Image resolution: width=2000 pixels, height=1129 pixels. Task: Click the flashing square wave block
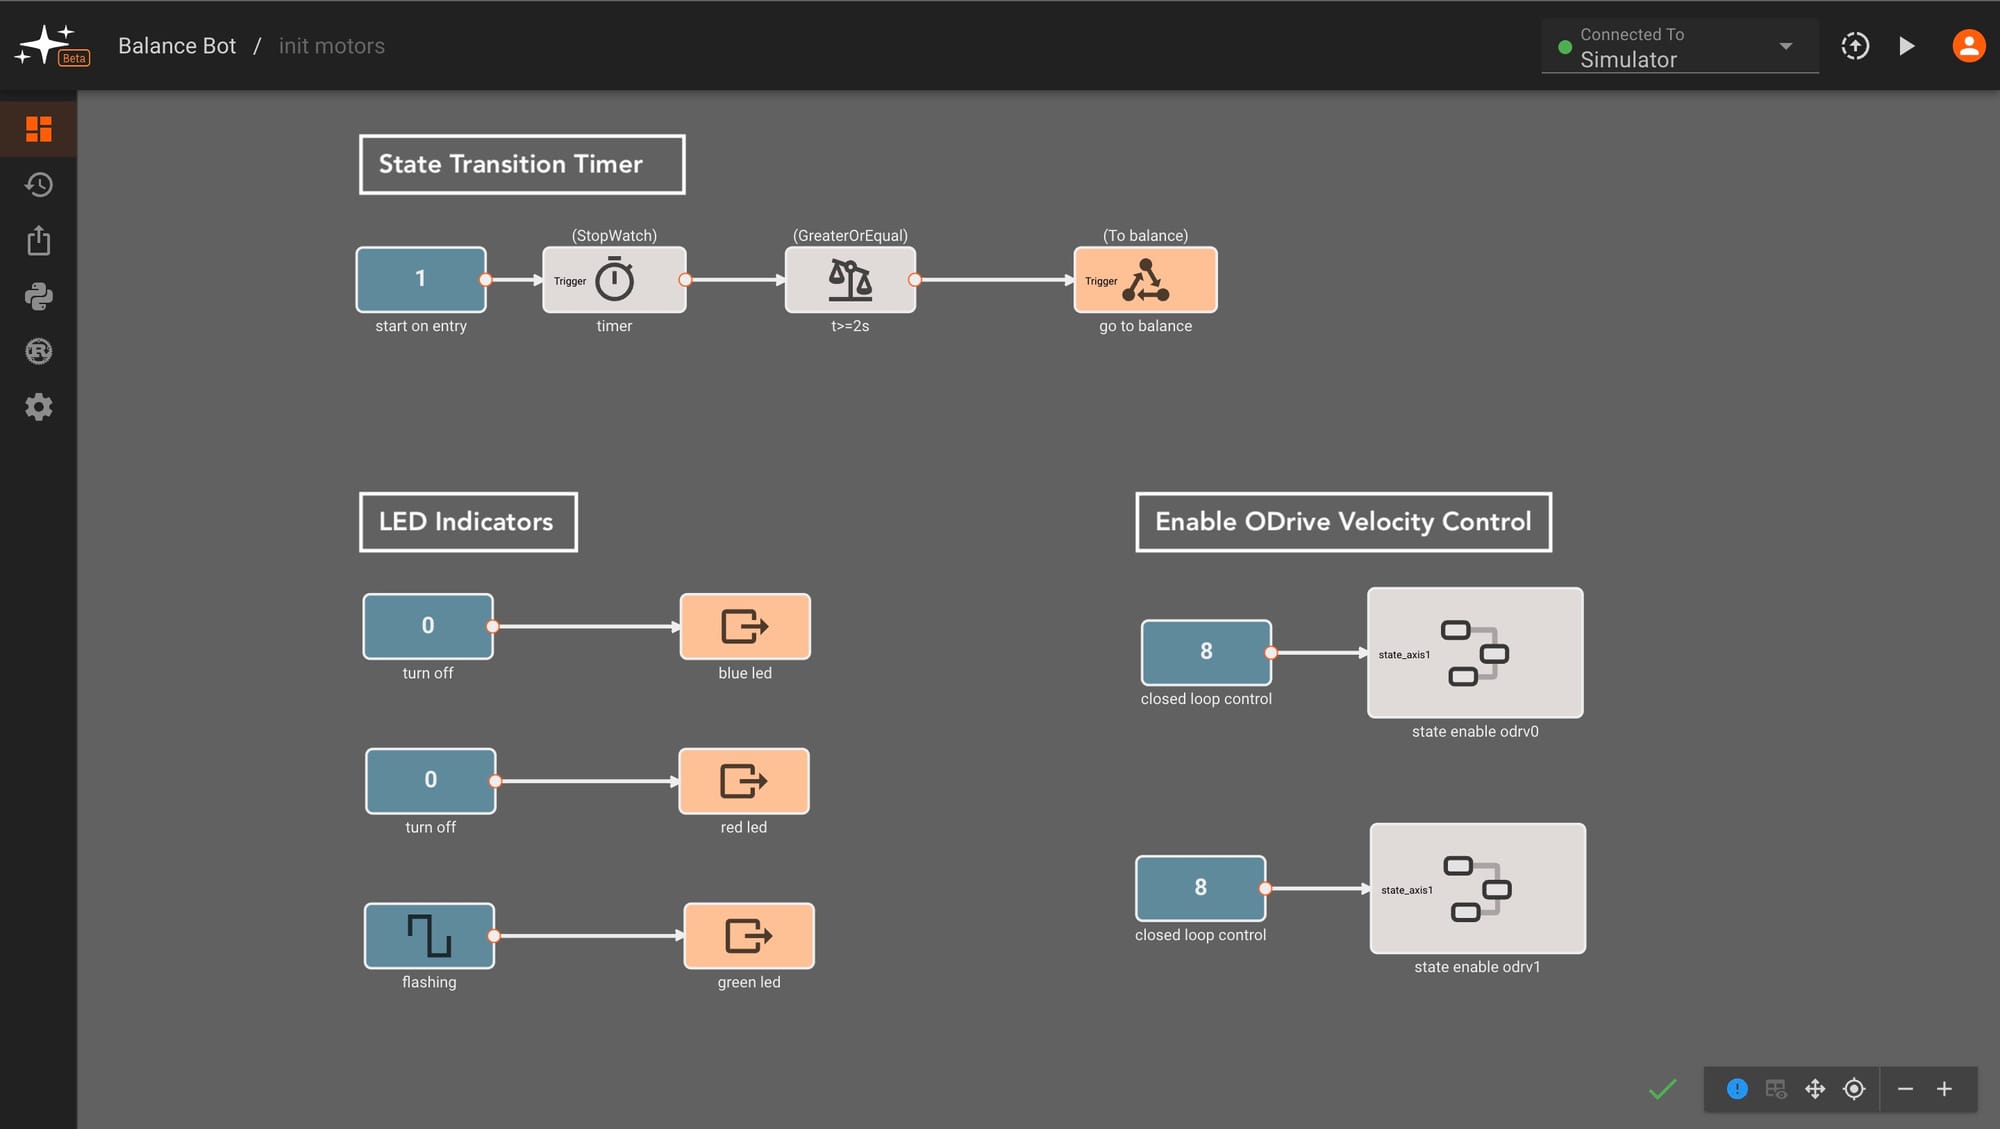pos(429,936)
